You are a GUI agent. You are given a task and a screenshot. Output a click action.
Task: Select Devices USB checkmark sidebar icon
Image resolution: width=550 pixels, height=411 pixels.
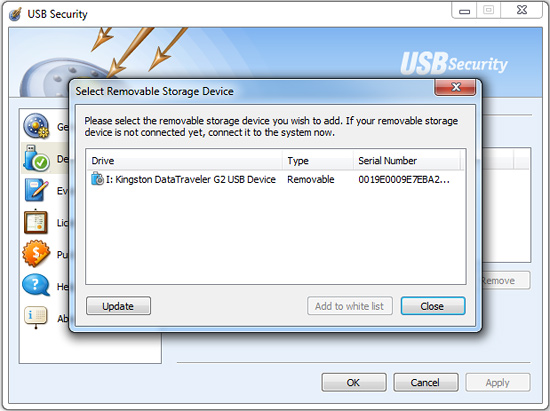pyautogui.click(x=36, y=158)
